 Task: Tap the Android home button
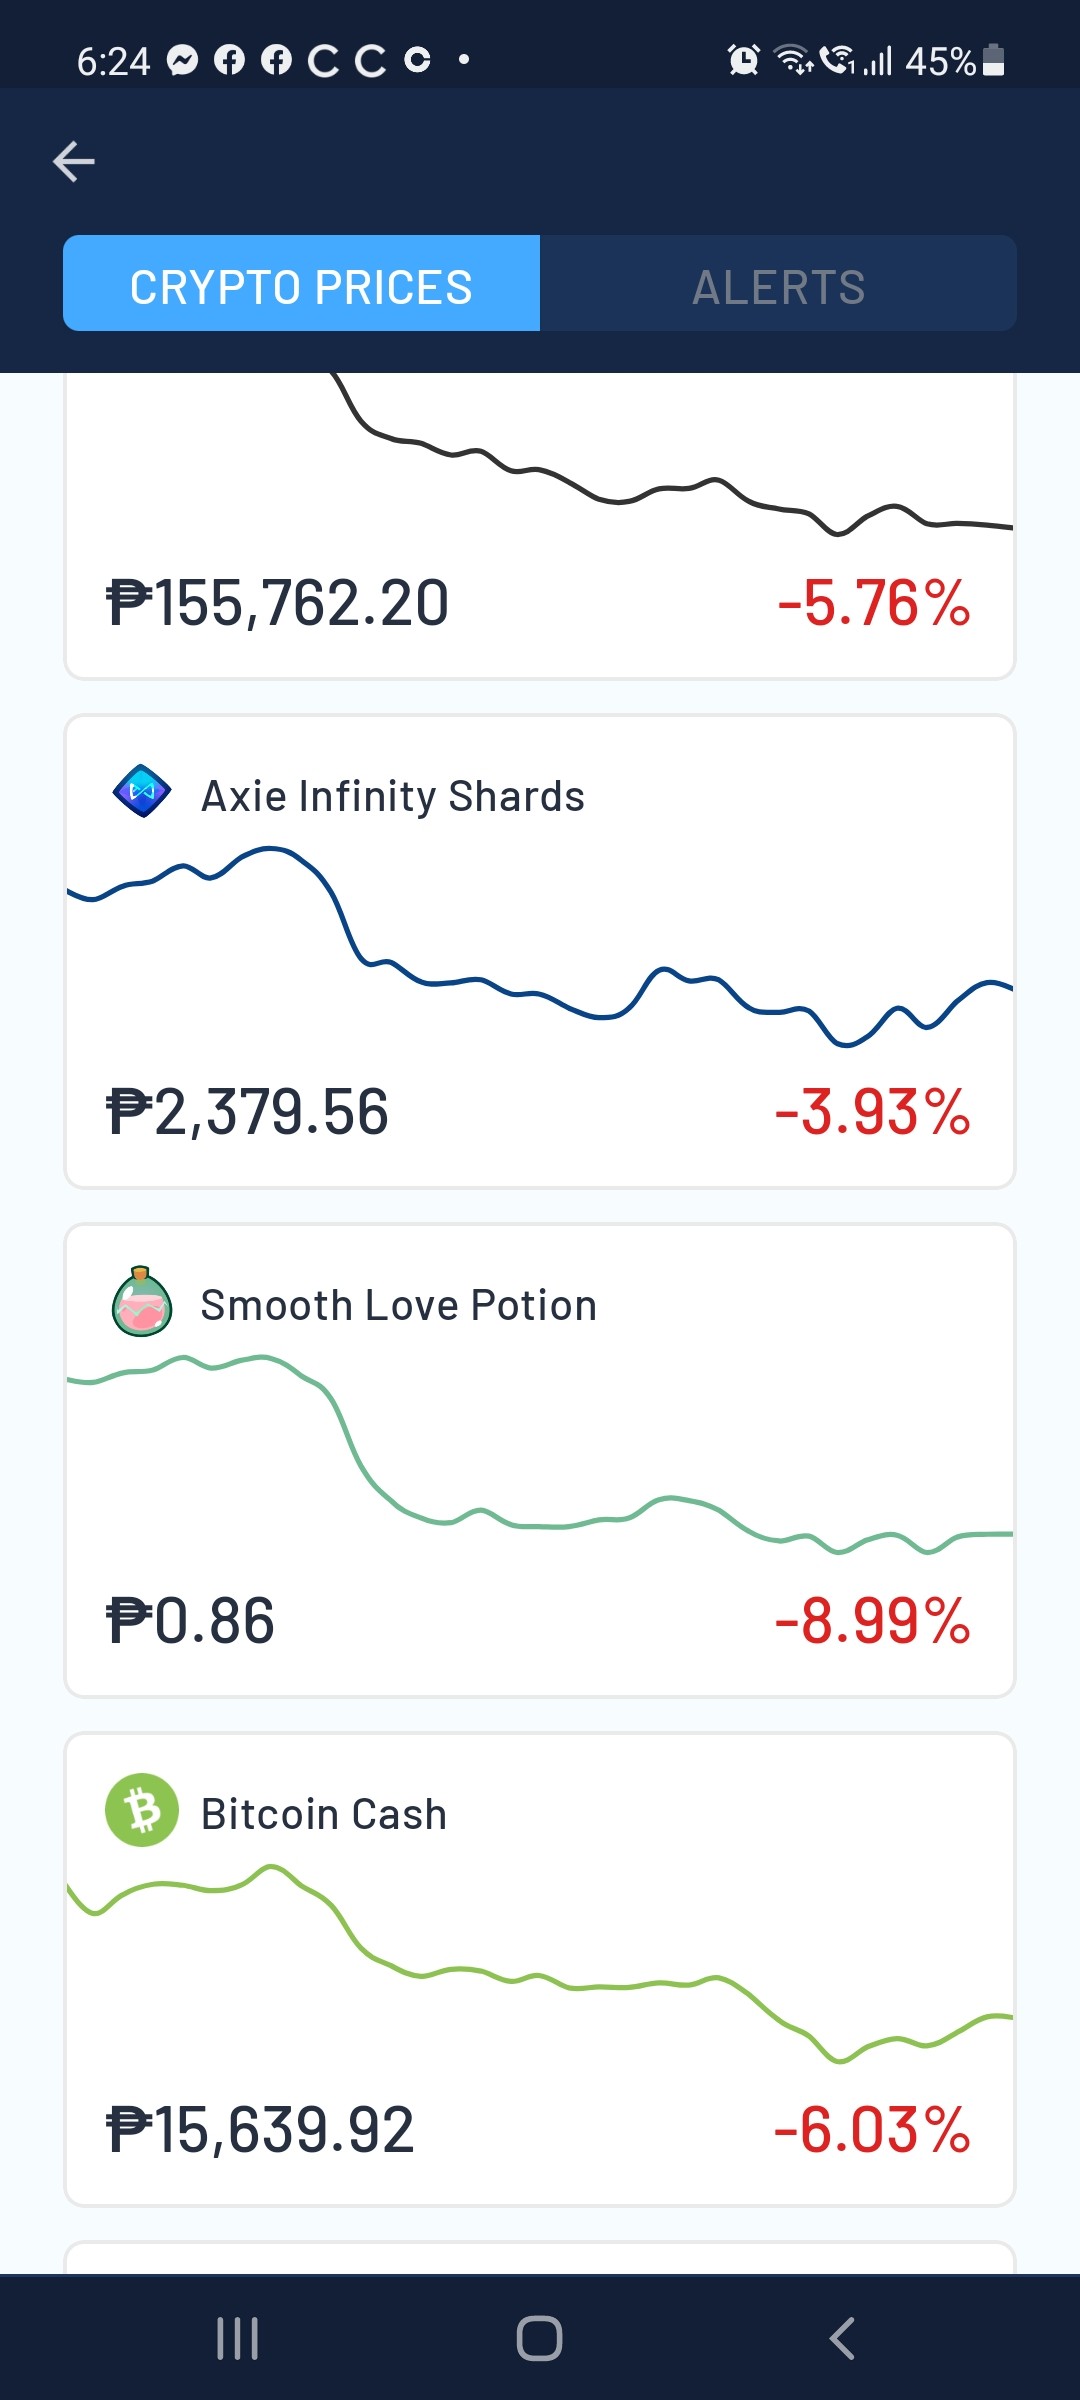(540, 2339)
